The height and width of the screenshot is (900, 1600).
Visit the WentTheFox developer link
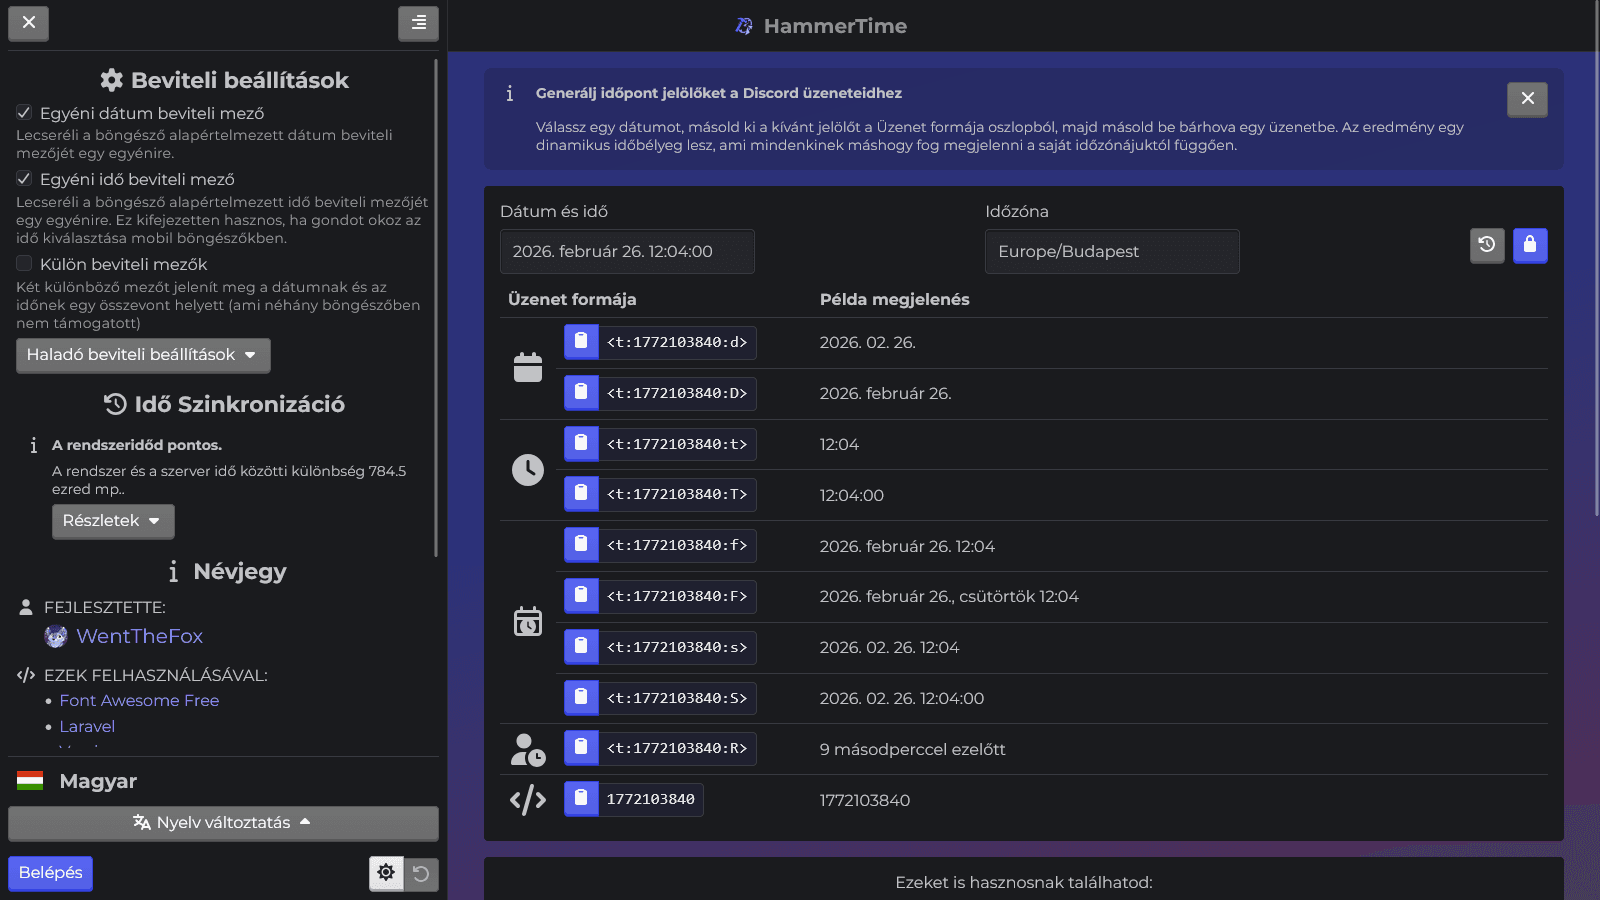pyautogui.click(x=140, y=636)
